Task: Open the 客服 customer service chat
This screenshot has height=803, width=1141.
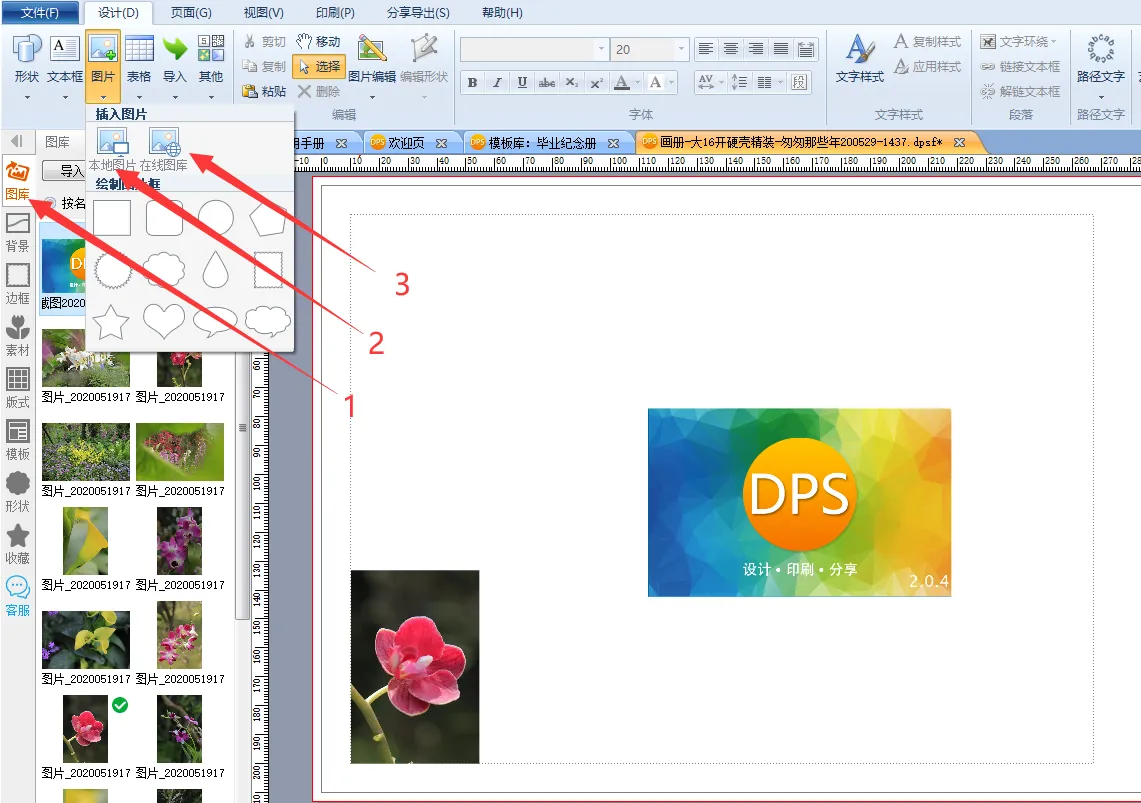Action: (x=18, y=595)
